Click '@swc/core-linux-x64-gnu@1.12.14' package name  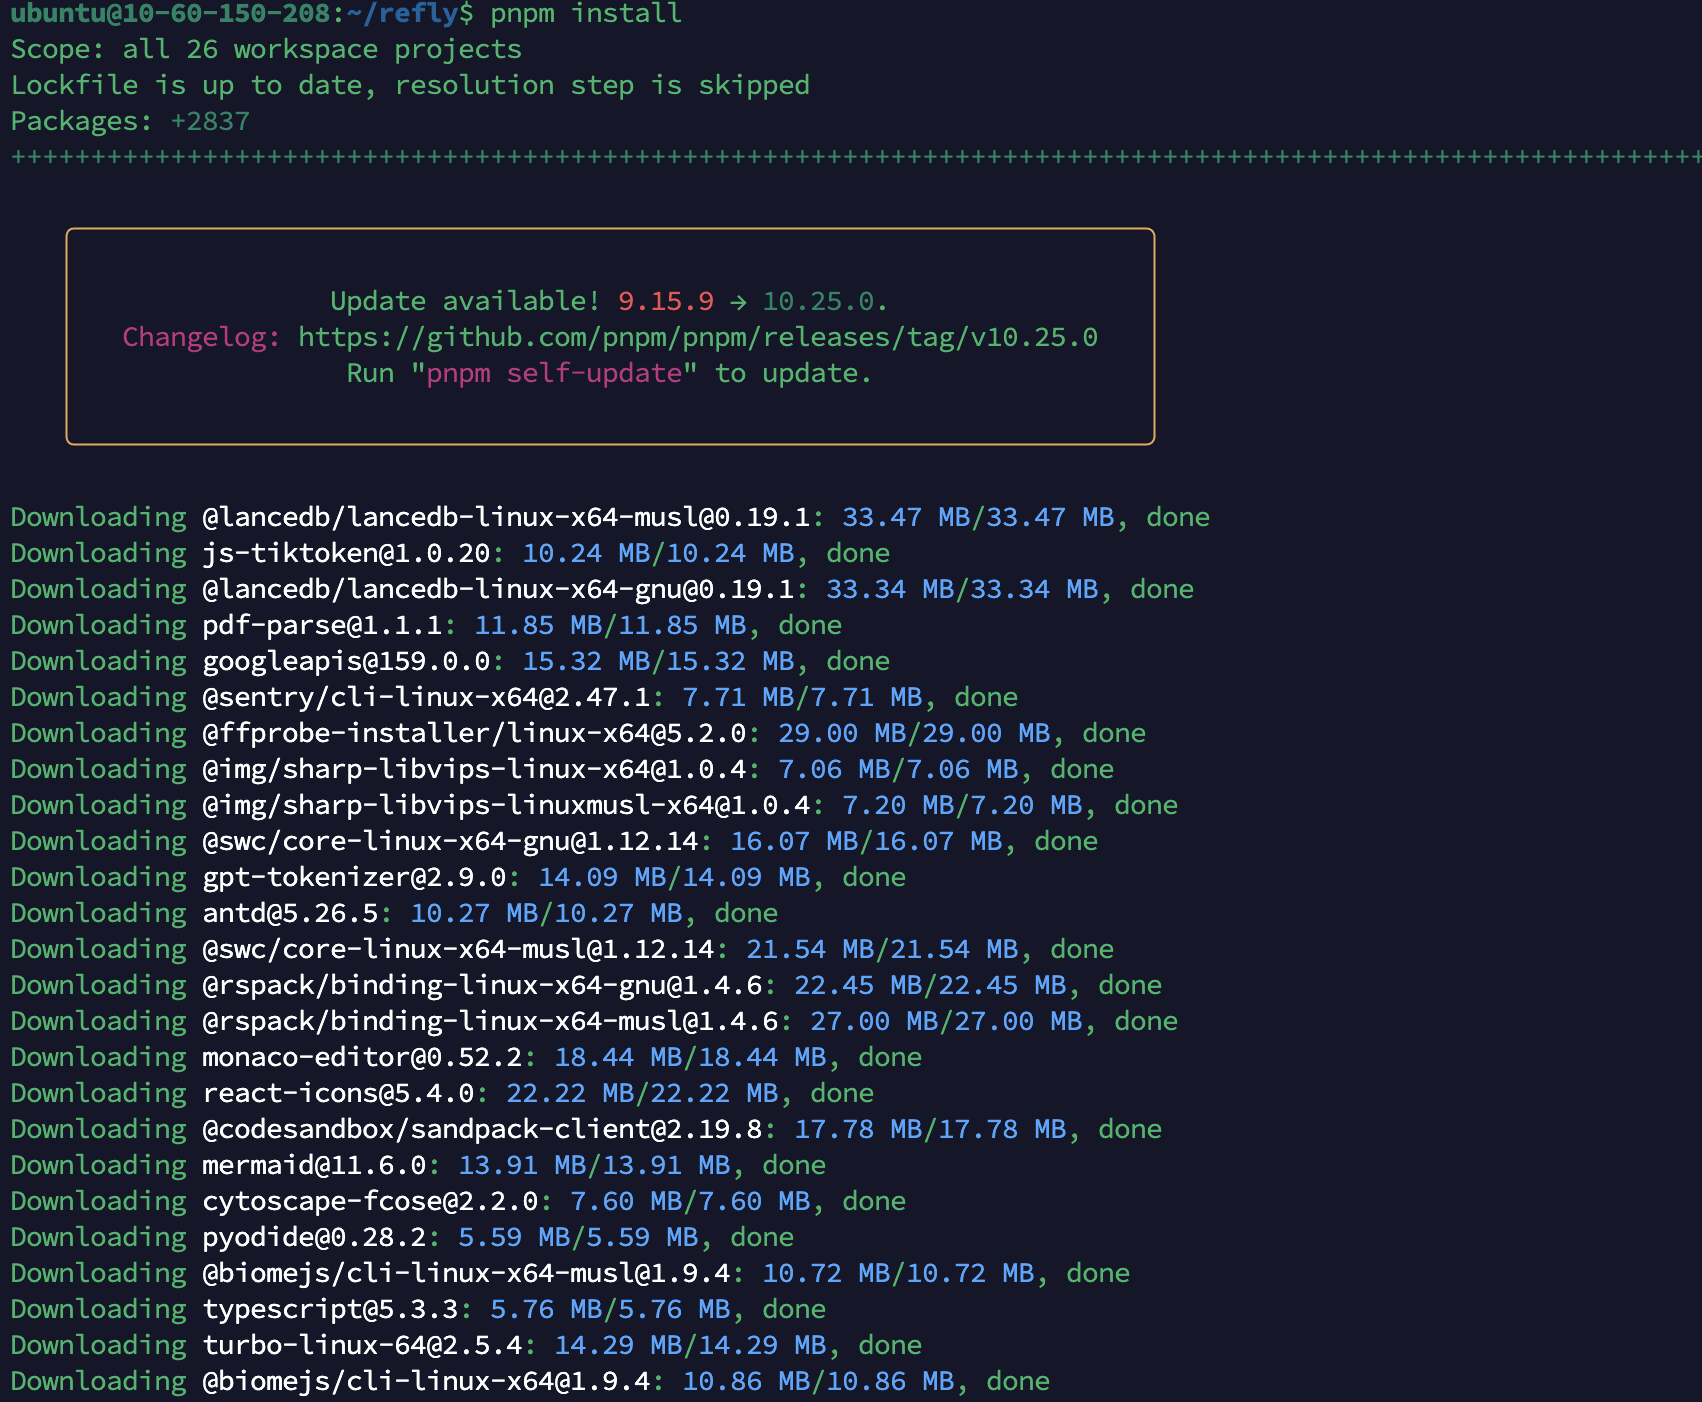450,842
